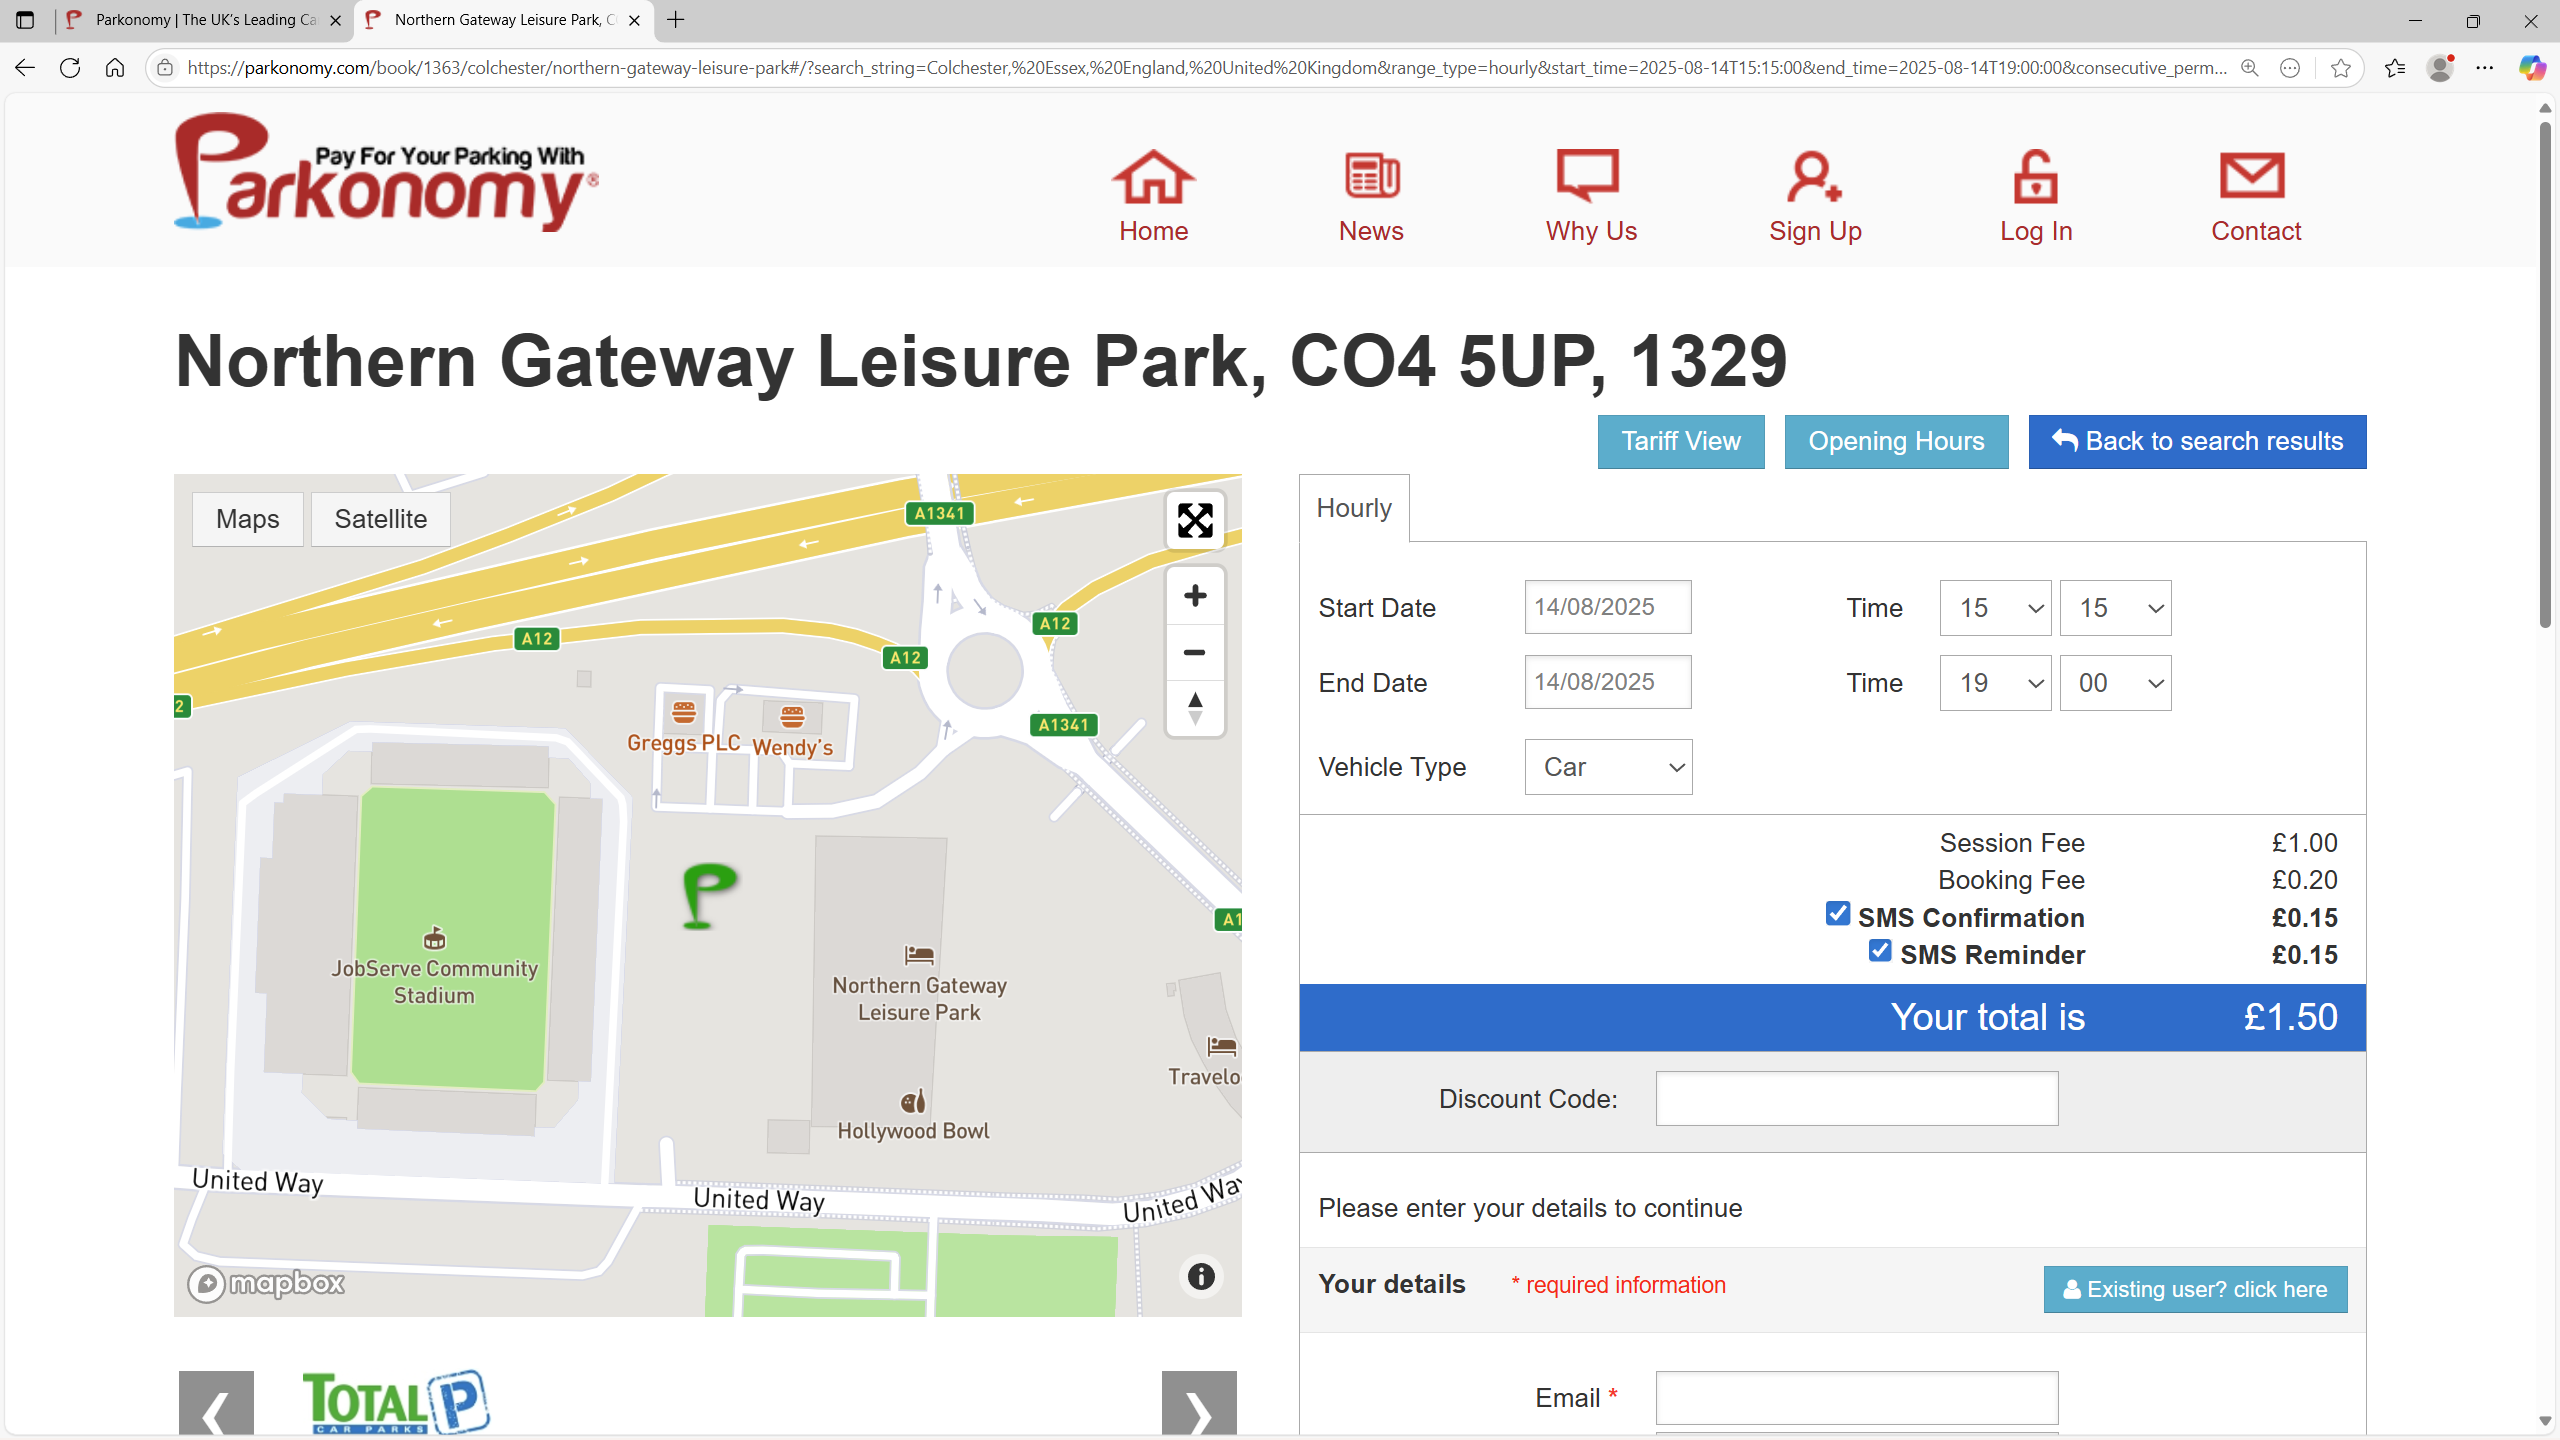
Task: Click the Tariff View button
Action: click(x=1681, y=441)
